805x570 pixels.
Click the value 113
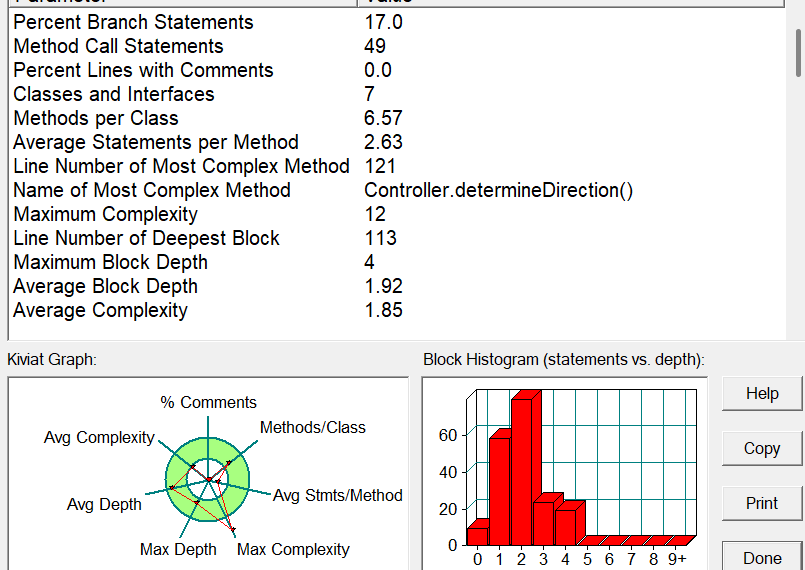pos(380,238)
